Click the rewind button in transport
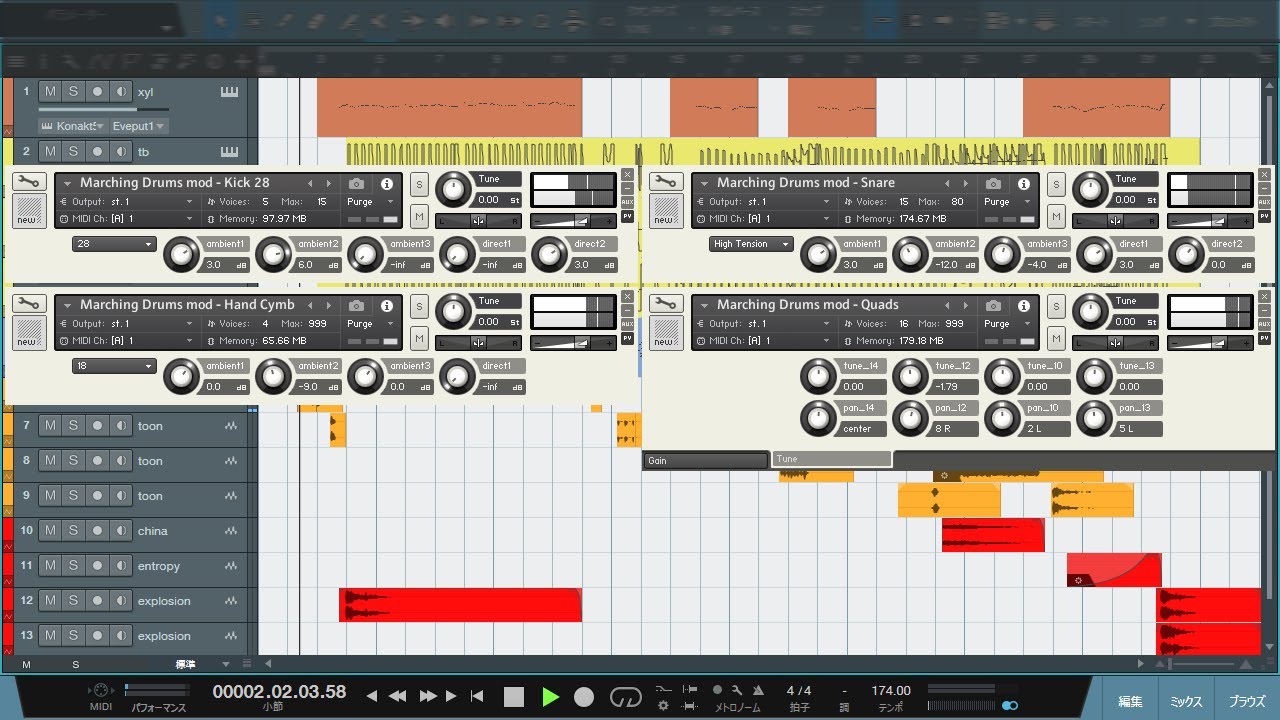The width and height of the screenshot is (1280, 720). point(397,696)
